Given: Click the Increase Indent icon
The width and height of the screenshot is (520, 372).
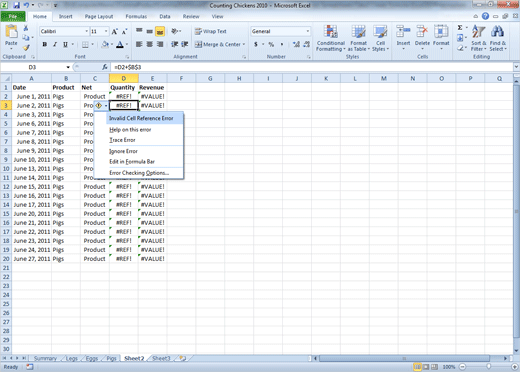Looking at the screenshot, I should click(185, 44).
